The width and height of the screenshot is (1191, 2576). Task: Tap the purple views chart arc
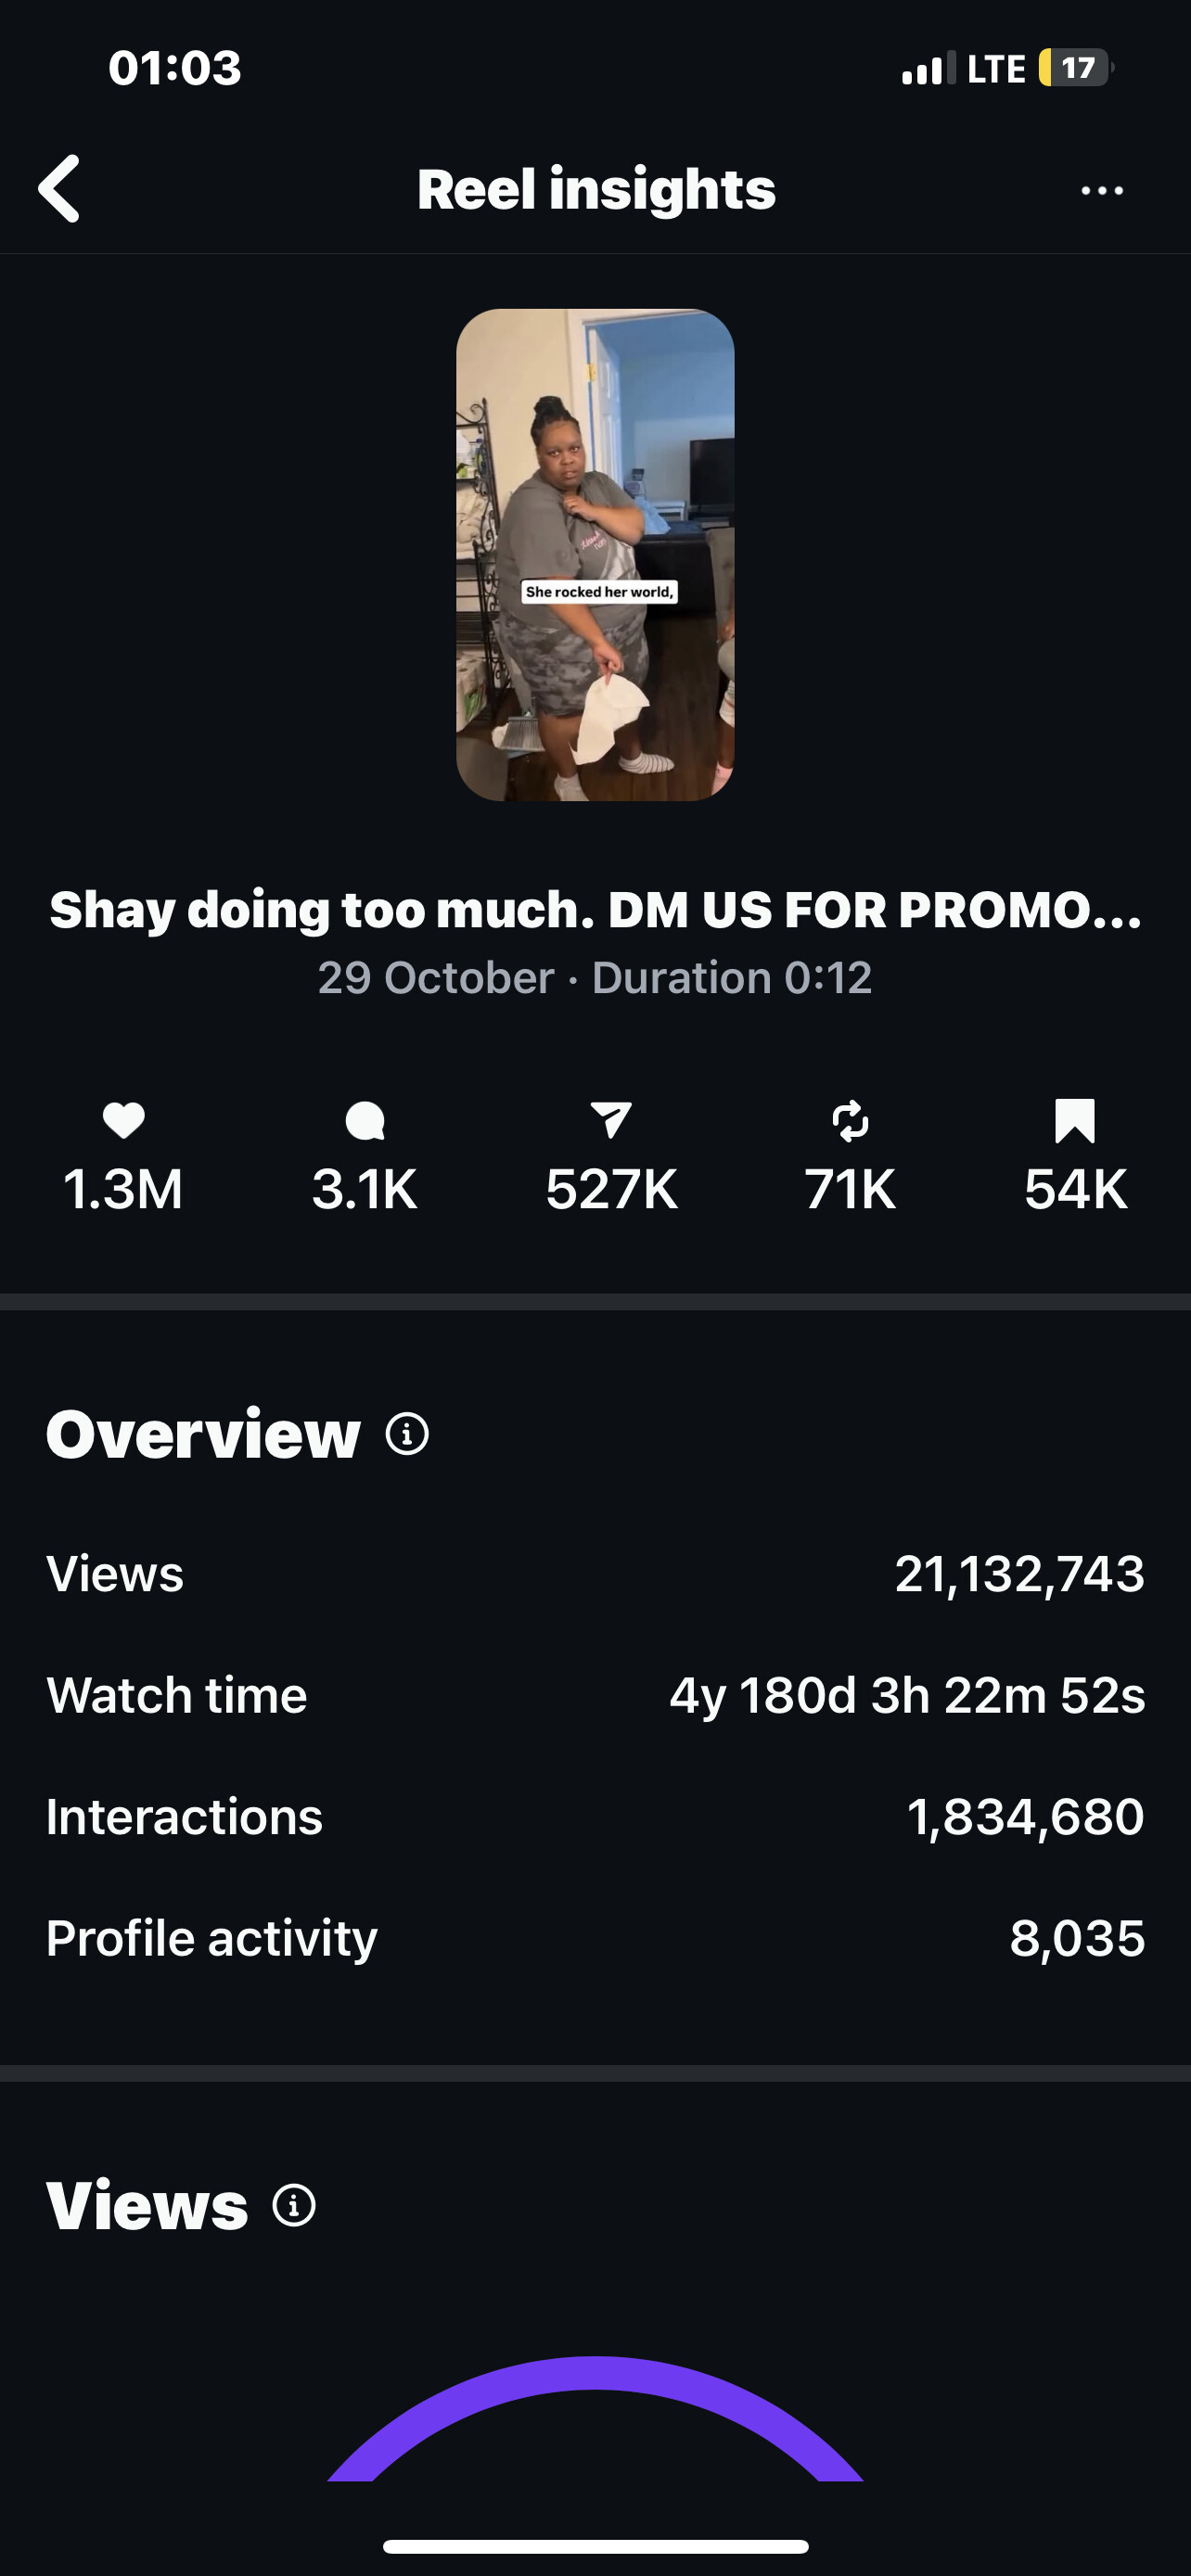595,2376
